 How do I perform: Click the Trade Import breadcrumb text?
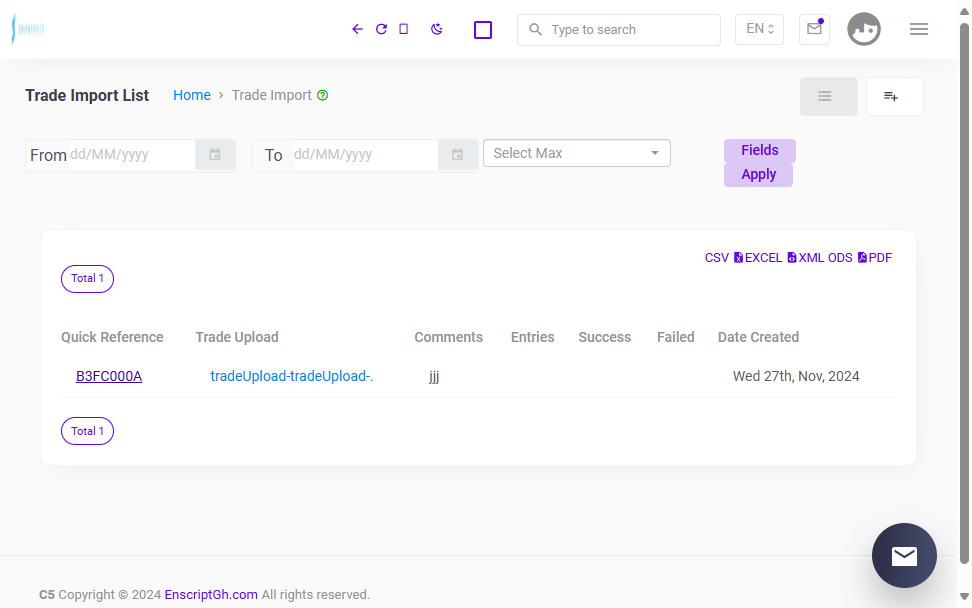click(272, 95)
